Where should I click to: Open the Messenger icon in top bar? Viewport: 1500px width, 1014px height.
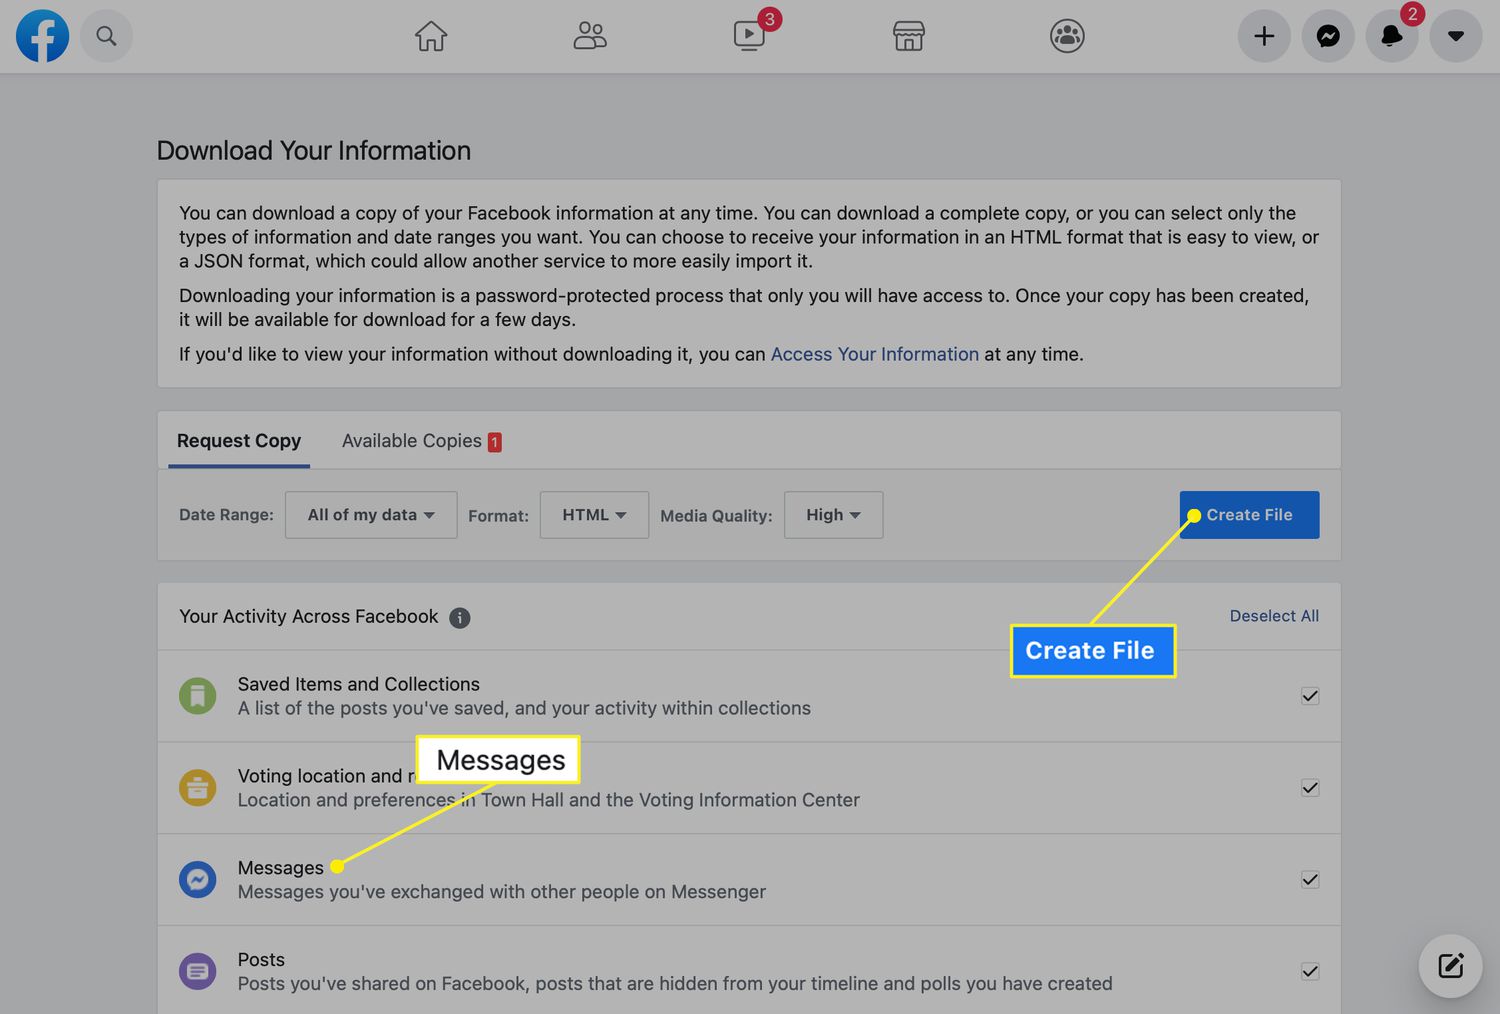[x=1328, y=36]
